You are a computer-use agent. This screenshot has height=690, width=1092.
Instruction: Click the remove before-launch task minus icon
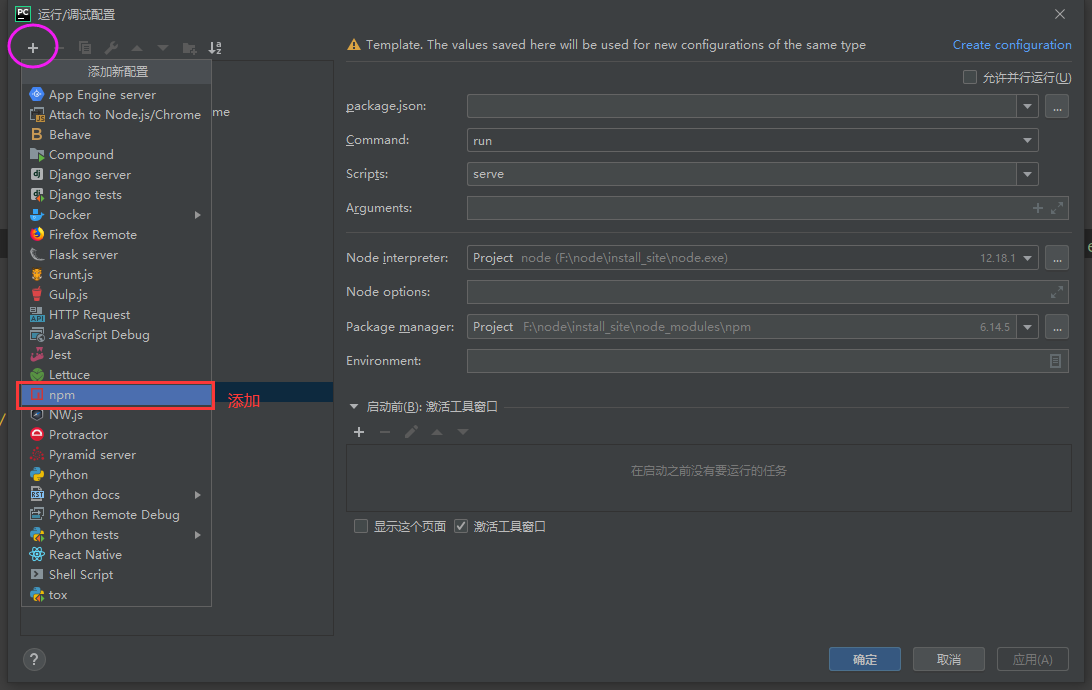click(x=384, y=432)
